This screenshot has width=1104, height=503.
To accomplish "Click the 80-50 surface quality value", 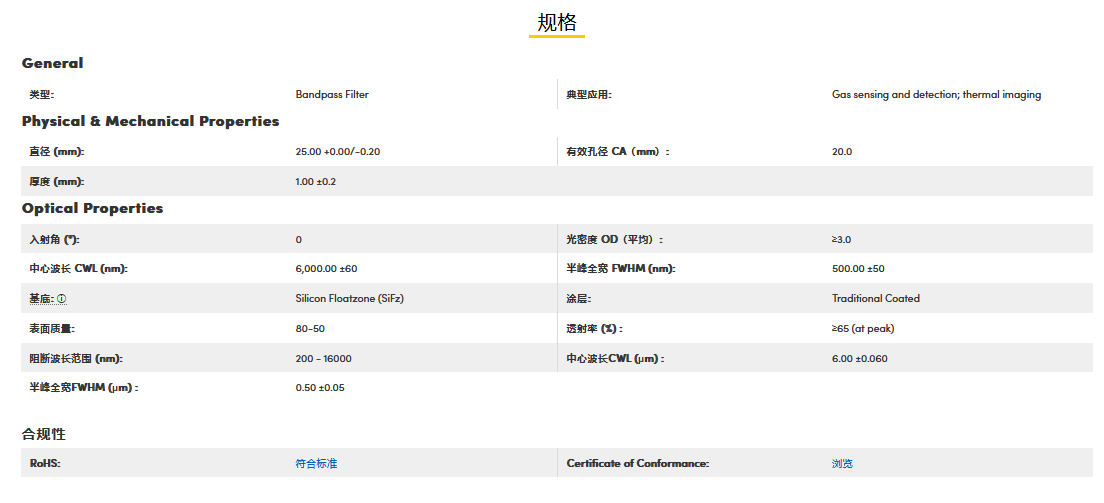I will 310,328.
